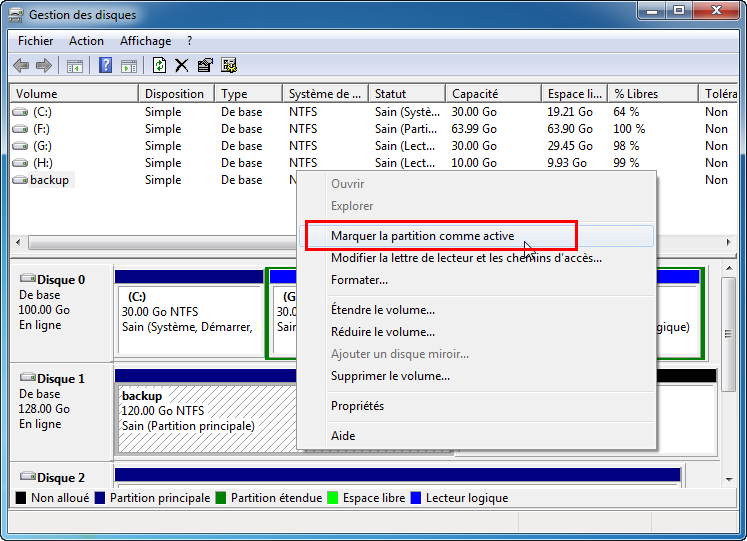Click the Delete X toolbar icon
This screenshot has height=541, width=747.
(x=182, y=65)
